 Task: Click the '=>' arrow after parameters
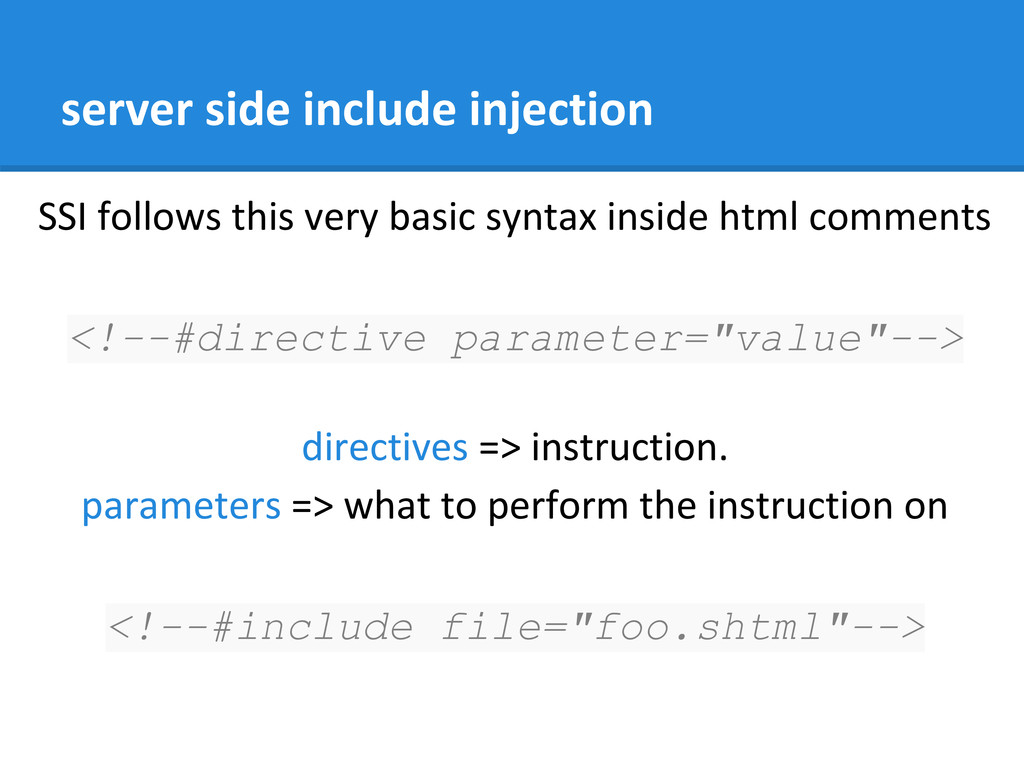[x=312, y=507]
